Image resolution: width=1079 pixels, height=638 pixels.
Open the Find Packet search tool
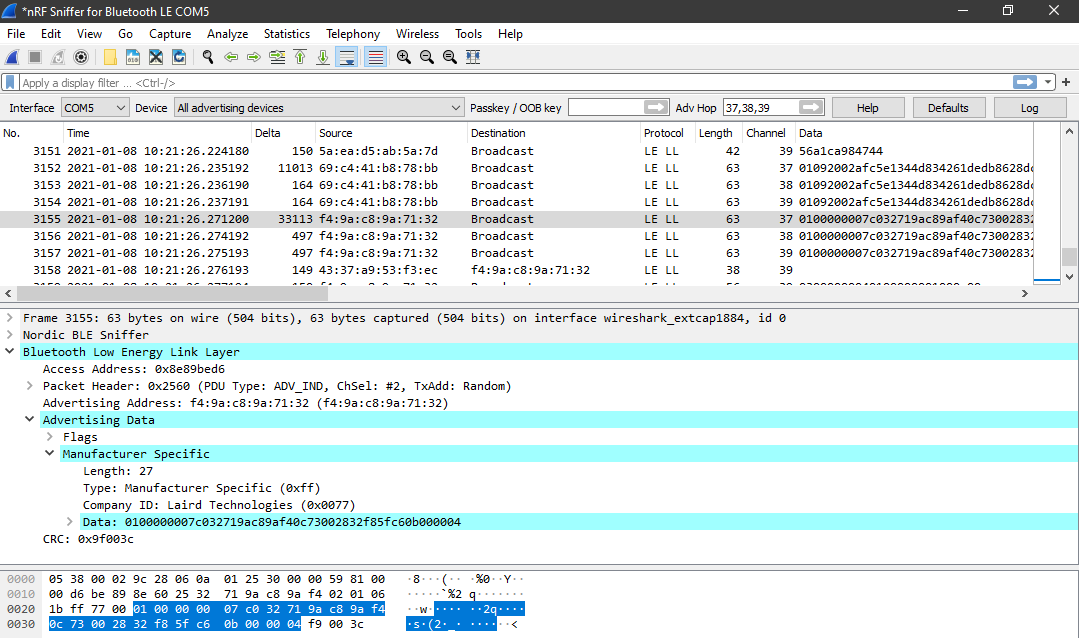tap(207, 57)
